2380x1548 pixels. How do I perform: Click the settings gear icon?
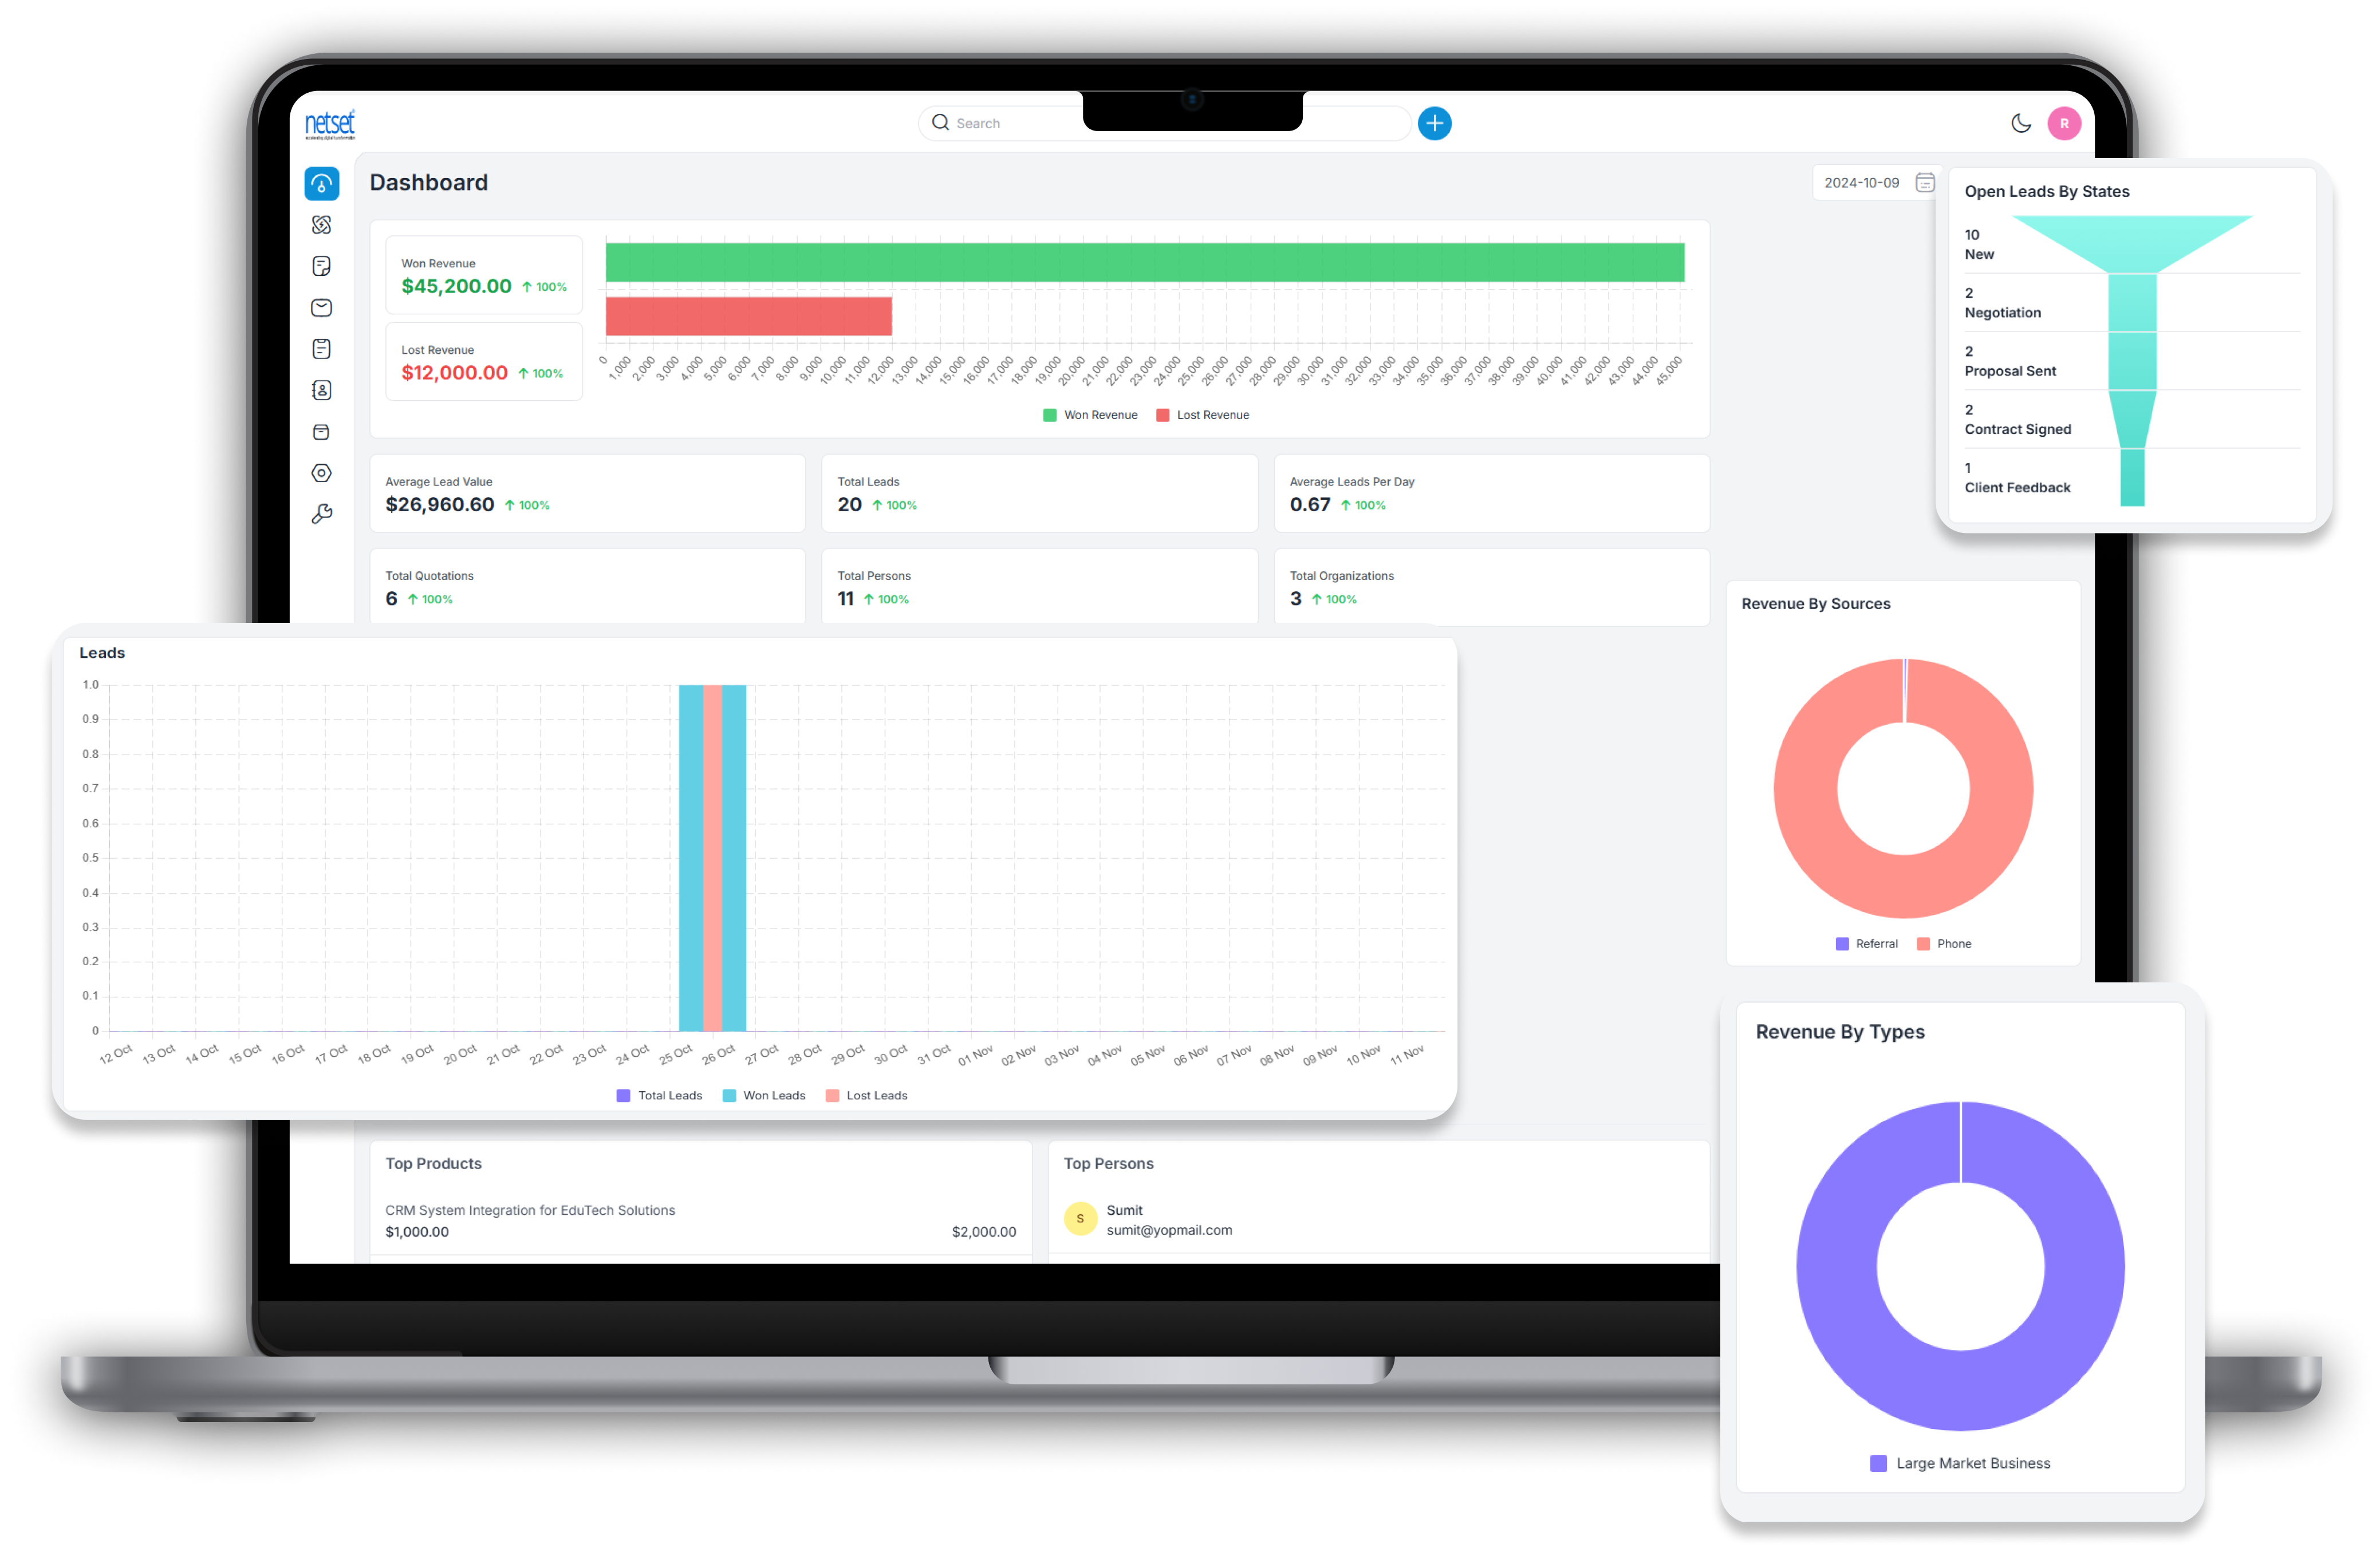pyautogui.click(x=322, y=472)
